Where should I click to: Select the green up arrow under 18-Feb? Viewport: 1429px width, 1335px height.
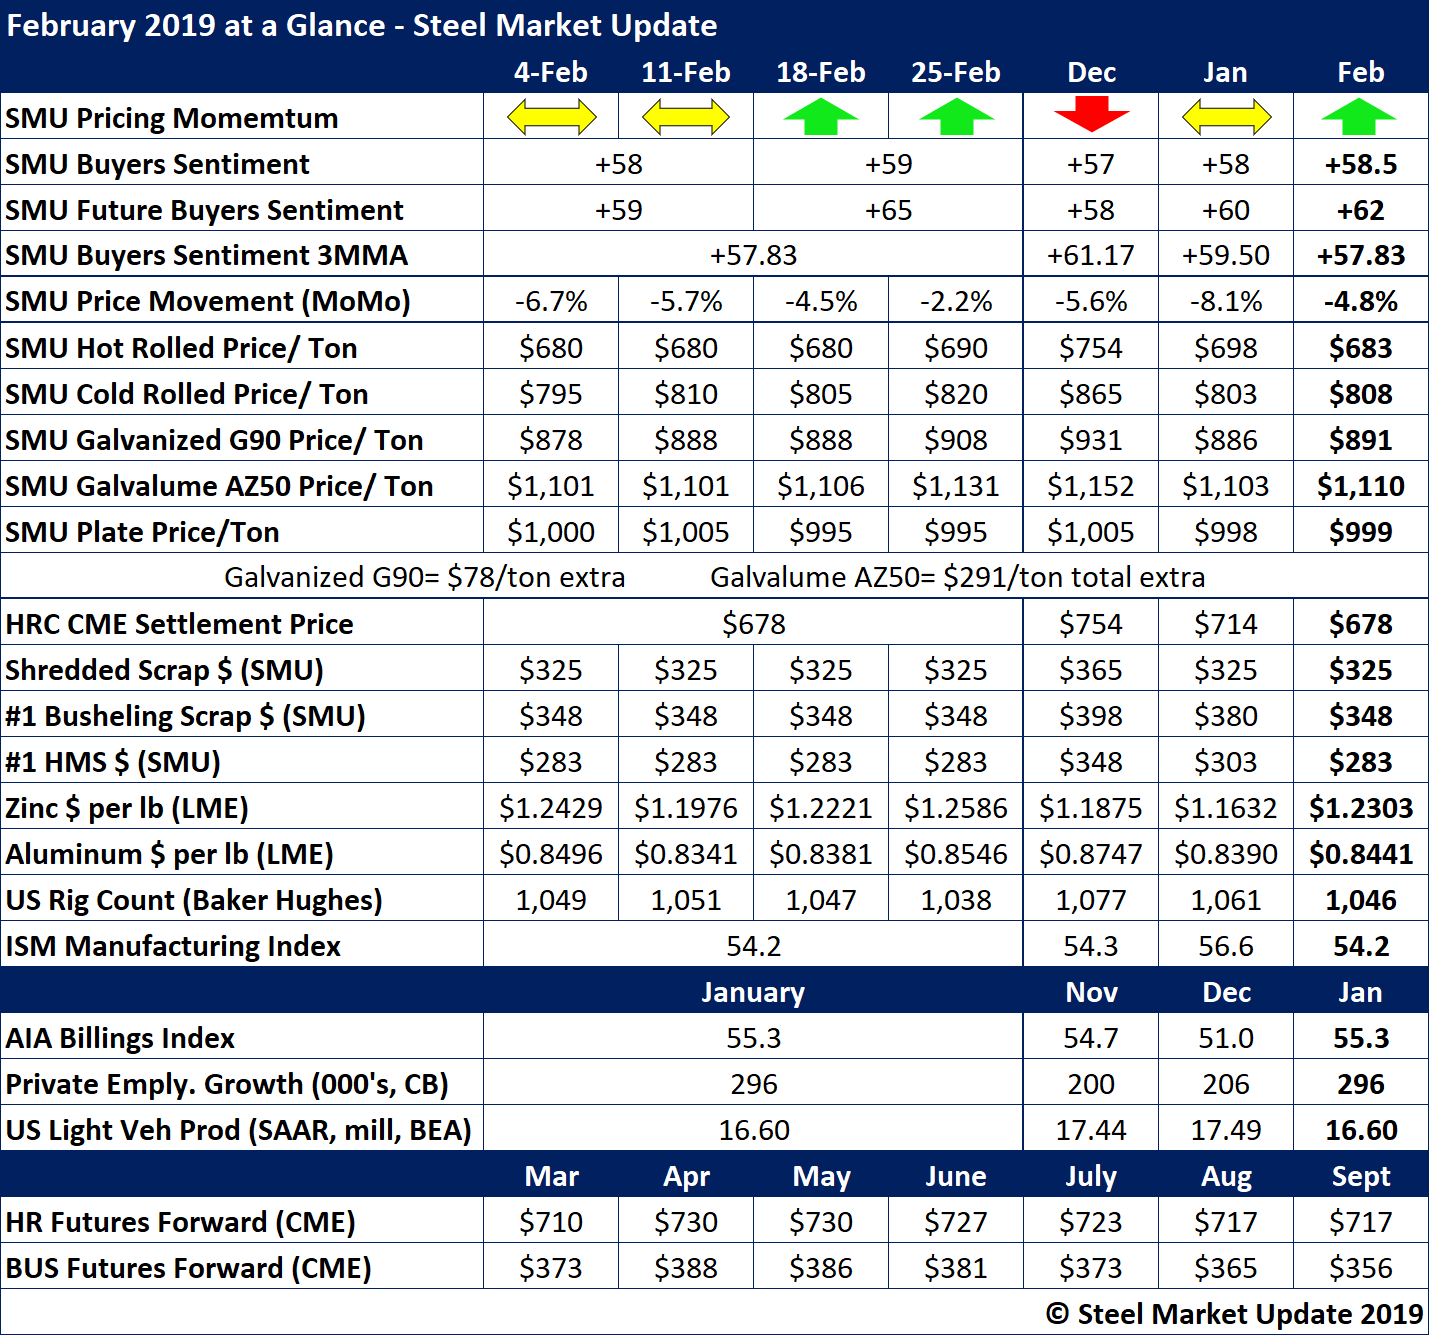(821, 117)
